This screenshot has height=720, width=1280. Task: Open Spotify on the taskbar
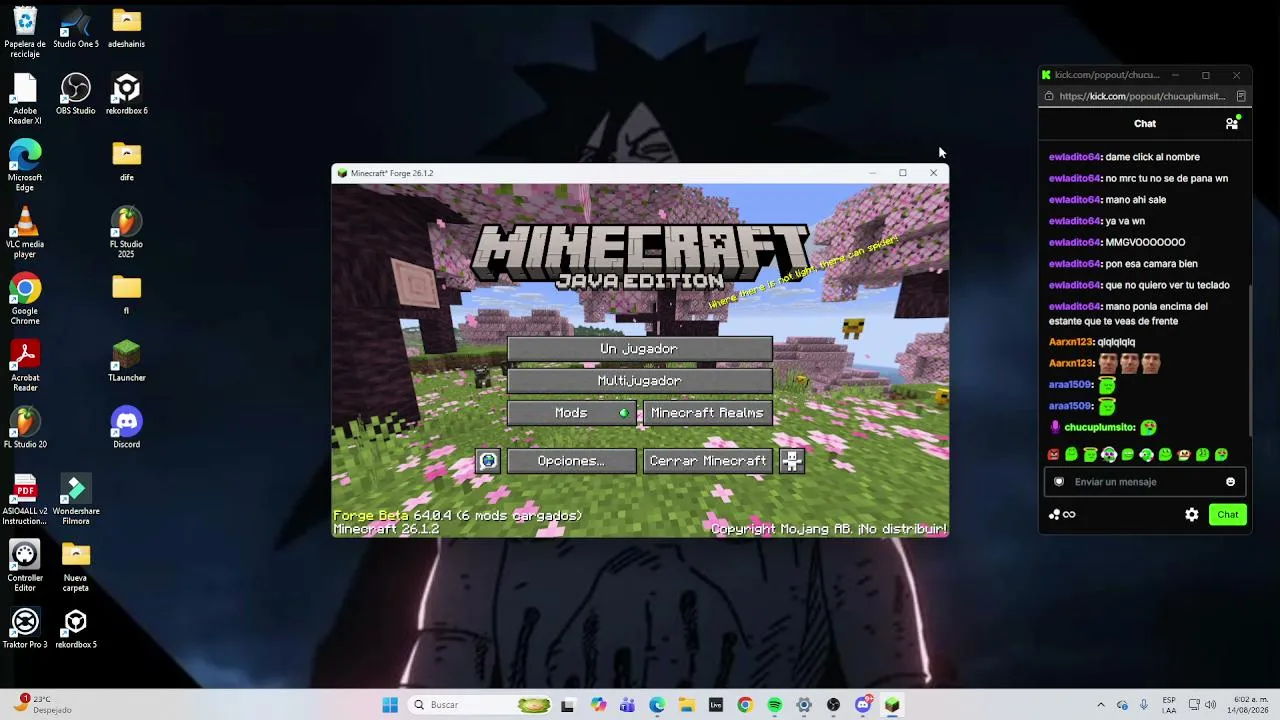click(775, 705)
